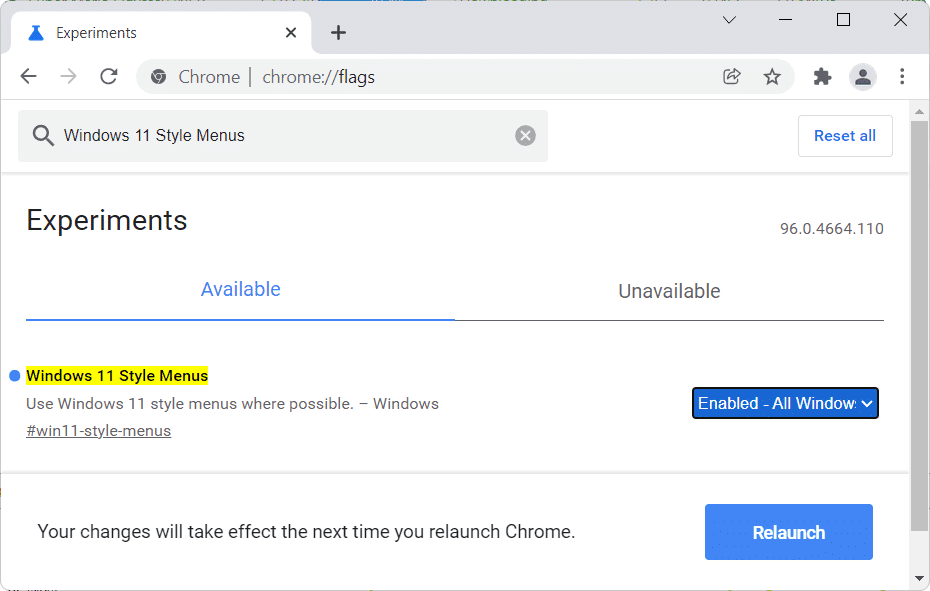Open the profile avatar menu

pos(863,77)
